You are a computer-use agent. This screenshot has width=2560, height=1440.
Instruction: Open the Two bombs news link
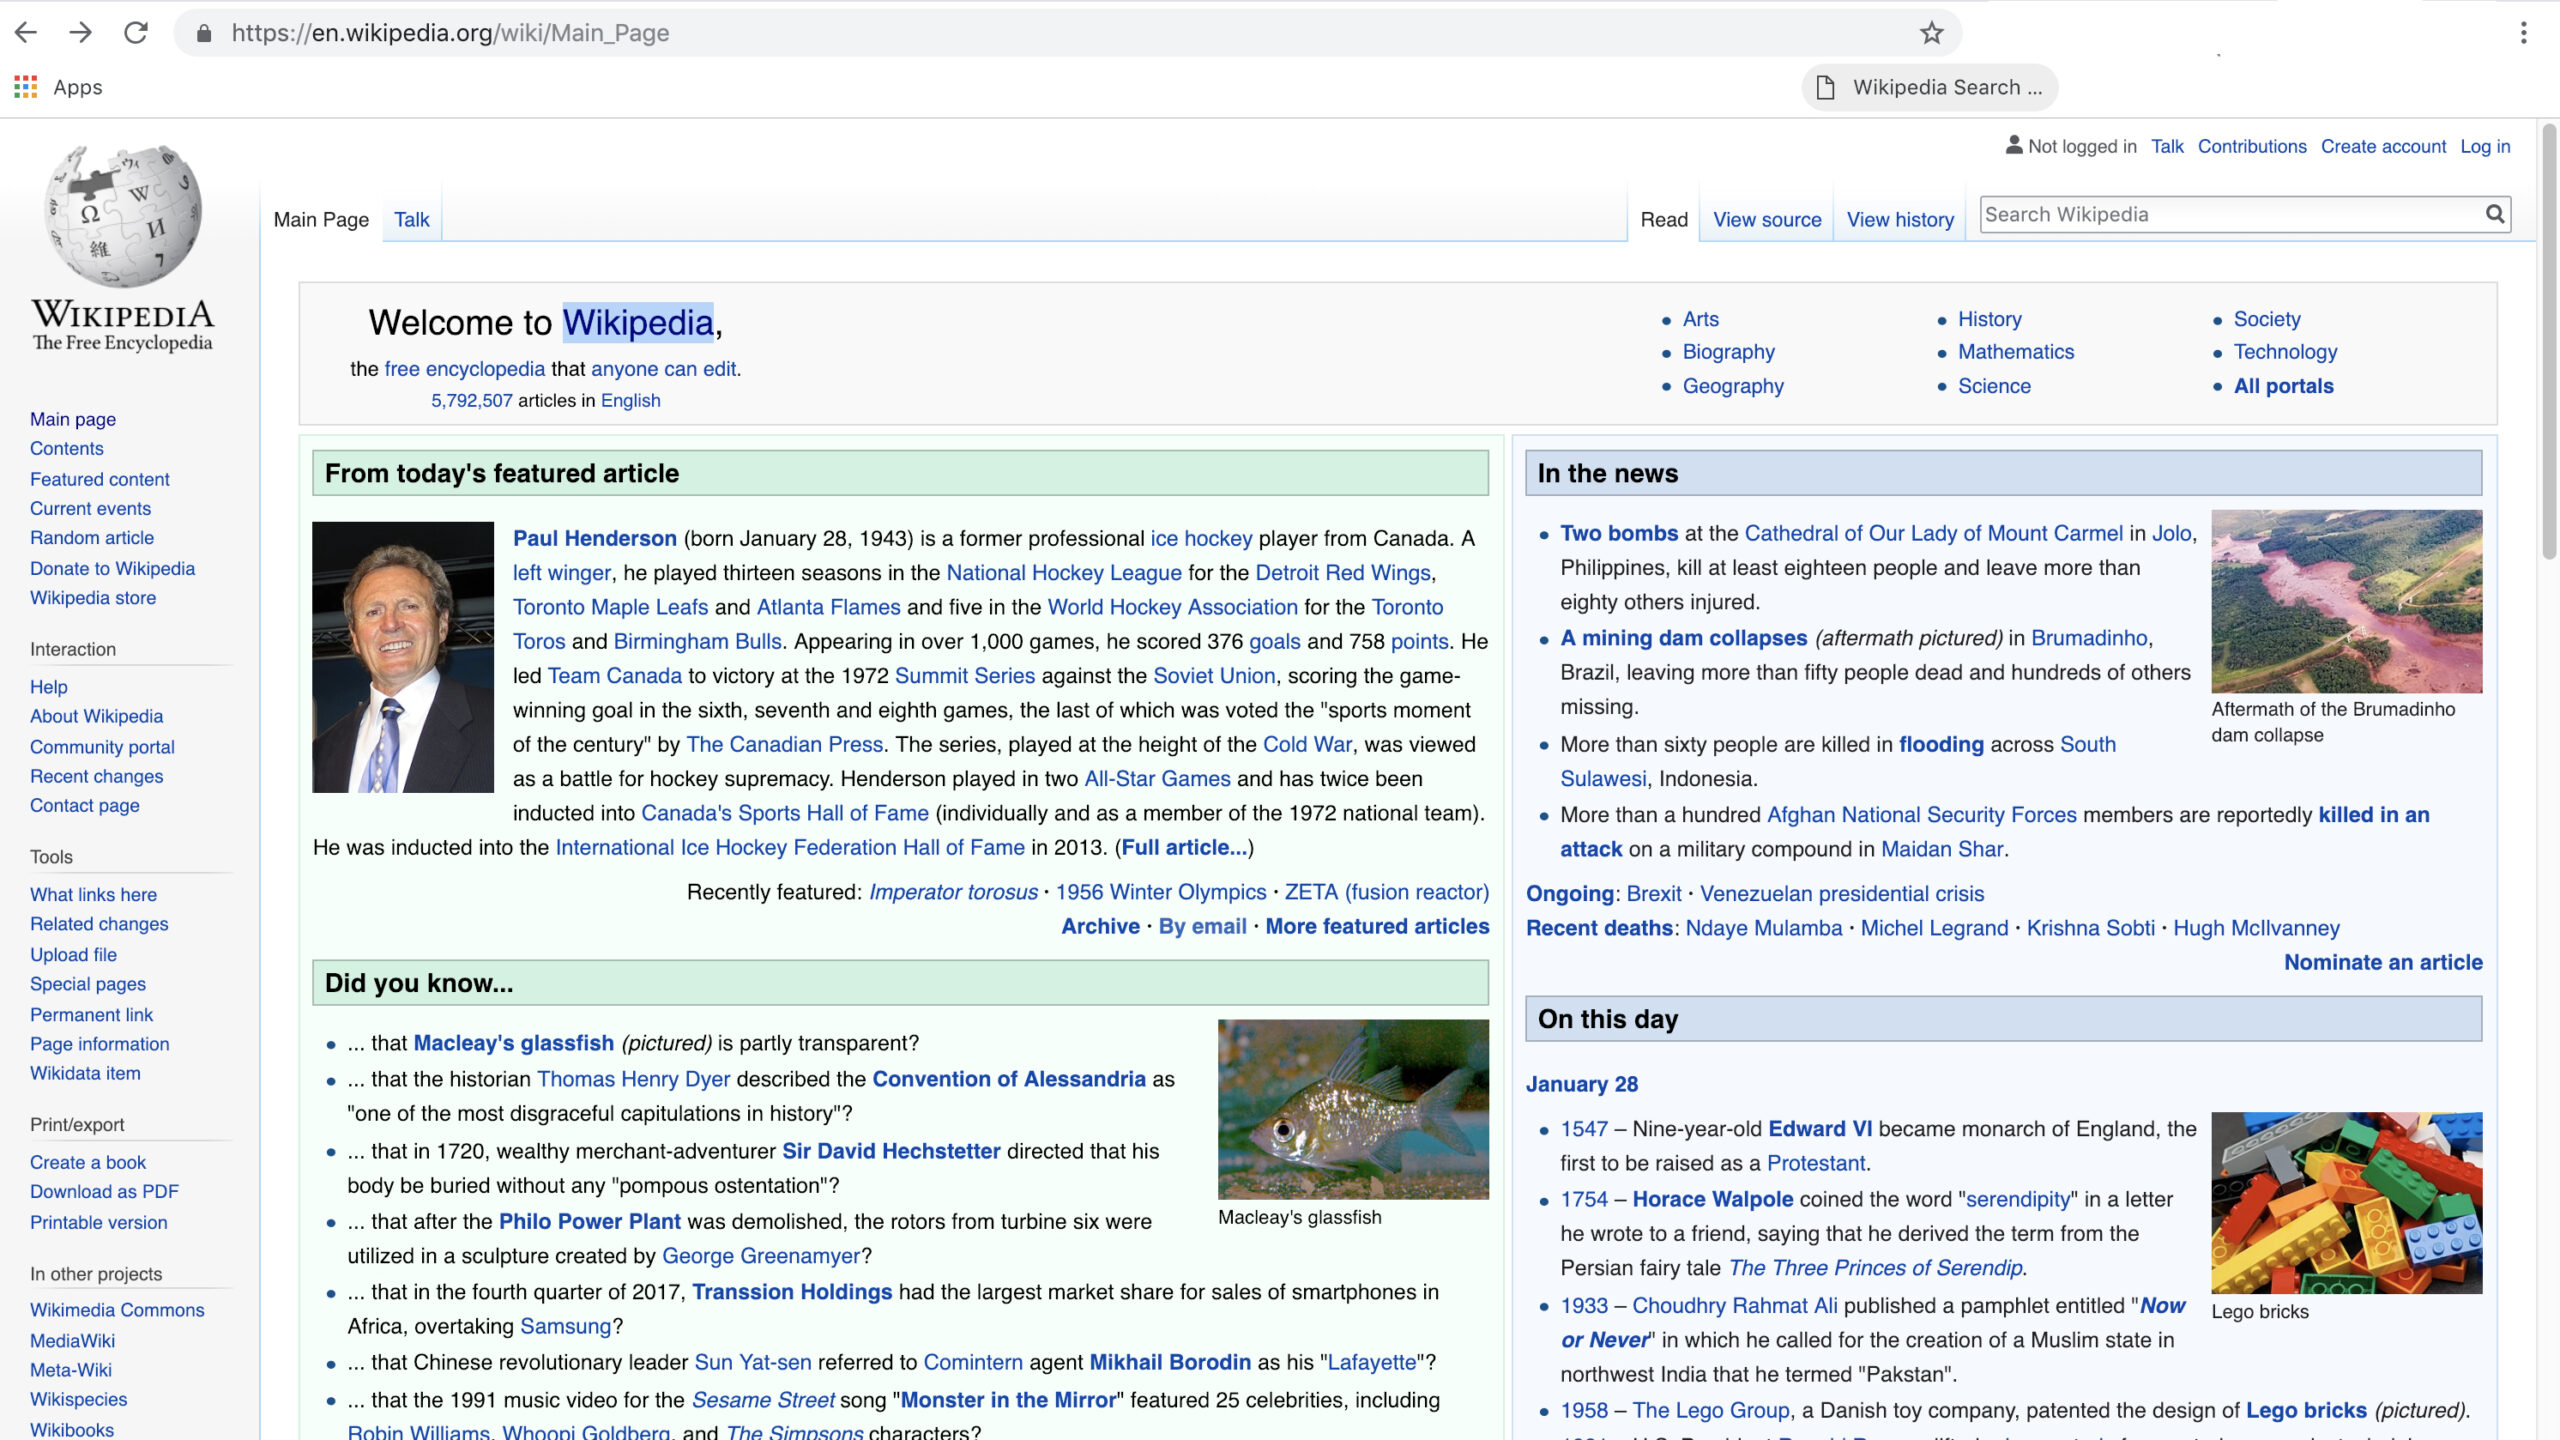(1619, 533)
